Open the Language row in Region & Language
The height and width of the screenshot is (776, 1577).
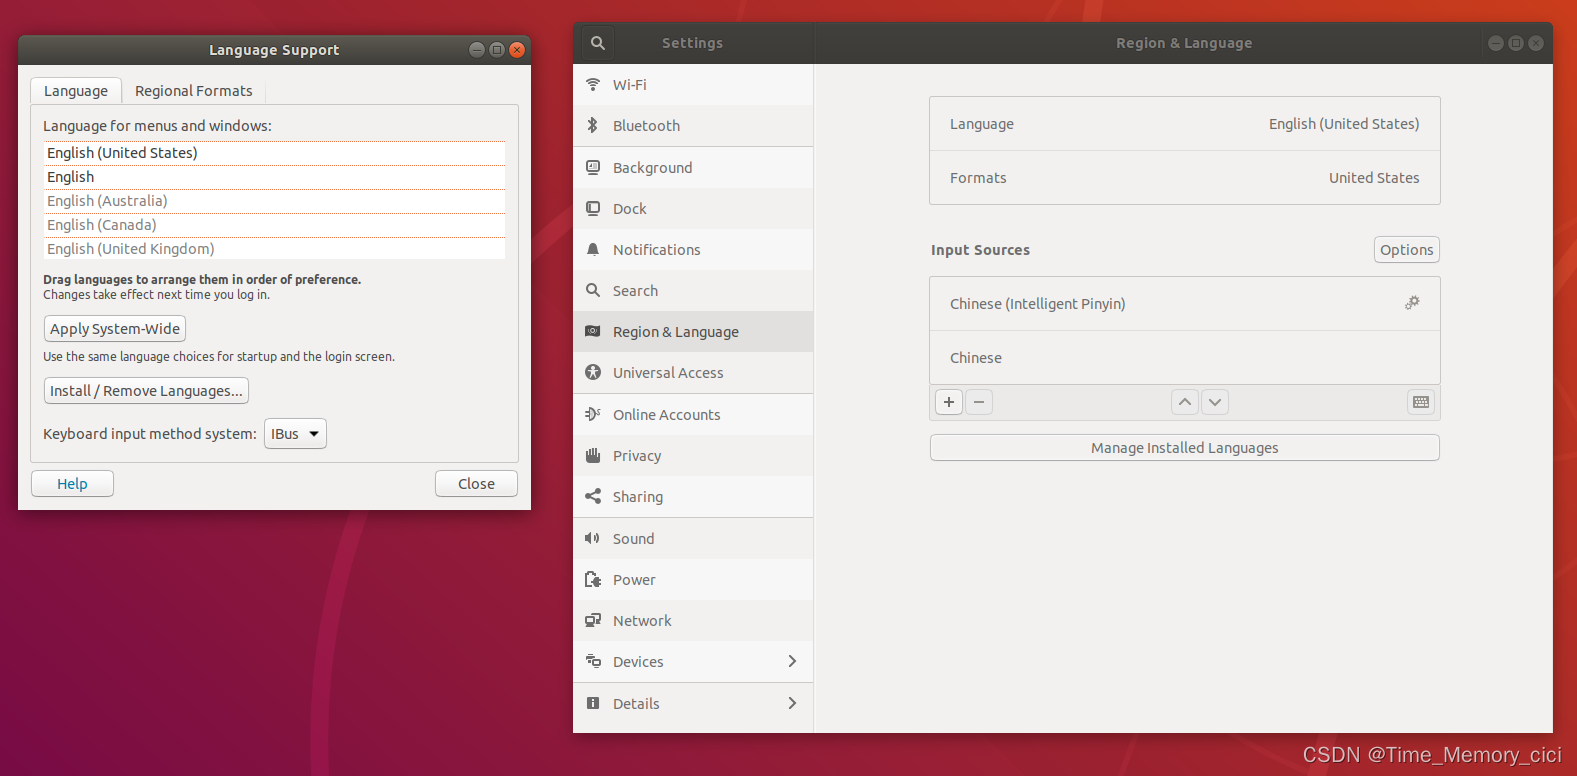[x=1185, y=124]
